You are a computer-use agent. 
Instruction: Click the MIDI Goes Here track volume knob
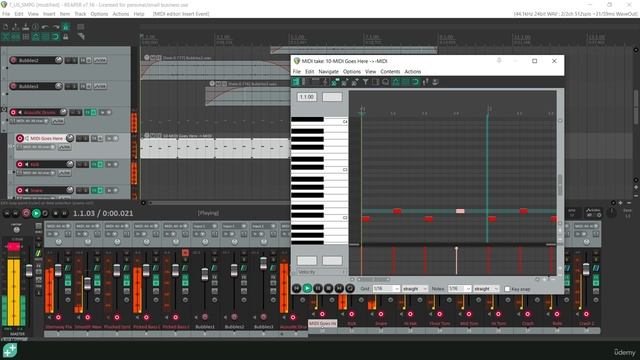click(70, 138)
